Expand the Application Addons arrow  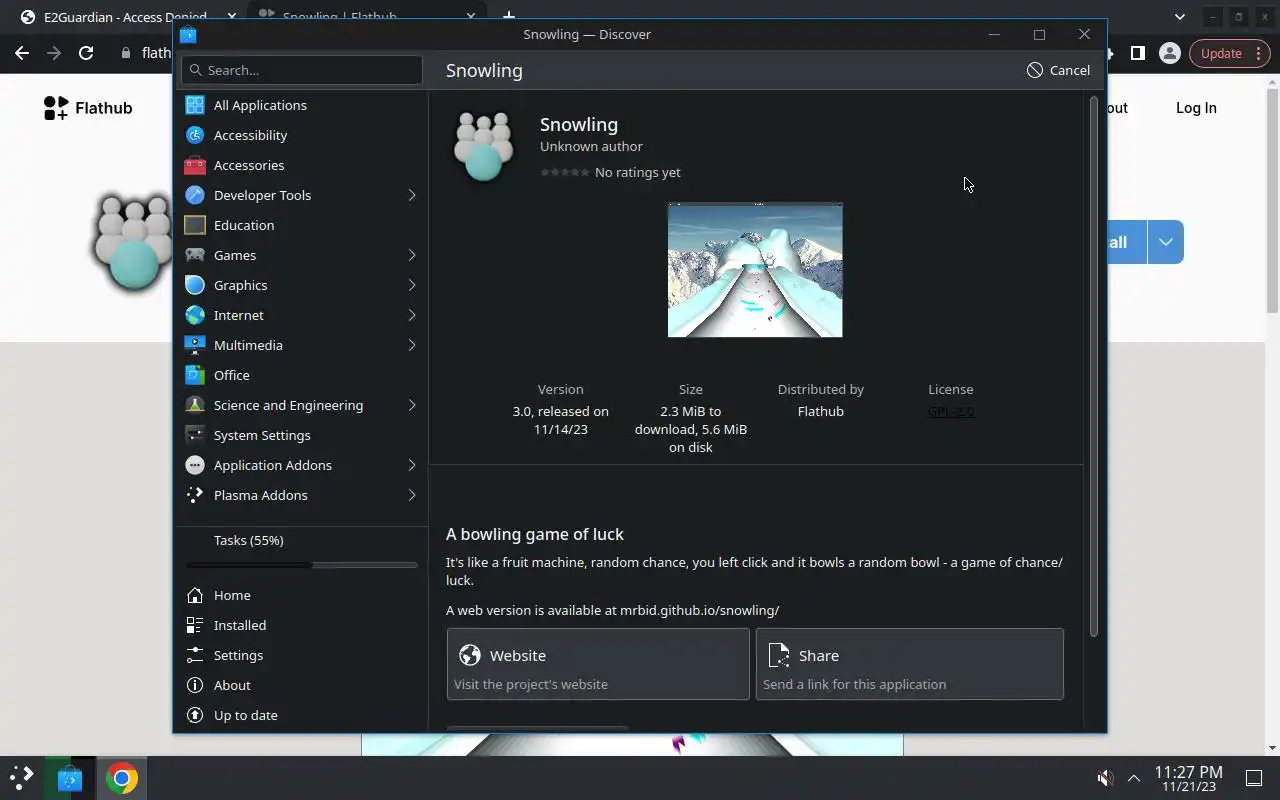coord(411,465)
